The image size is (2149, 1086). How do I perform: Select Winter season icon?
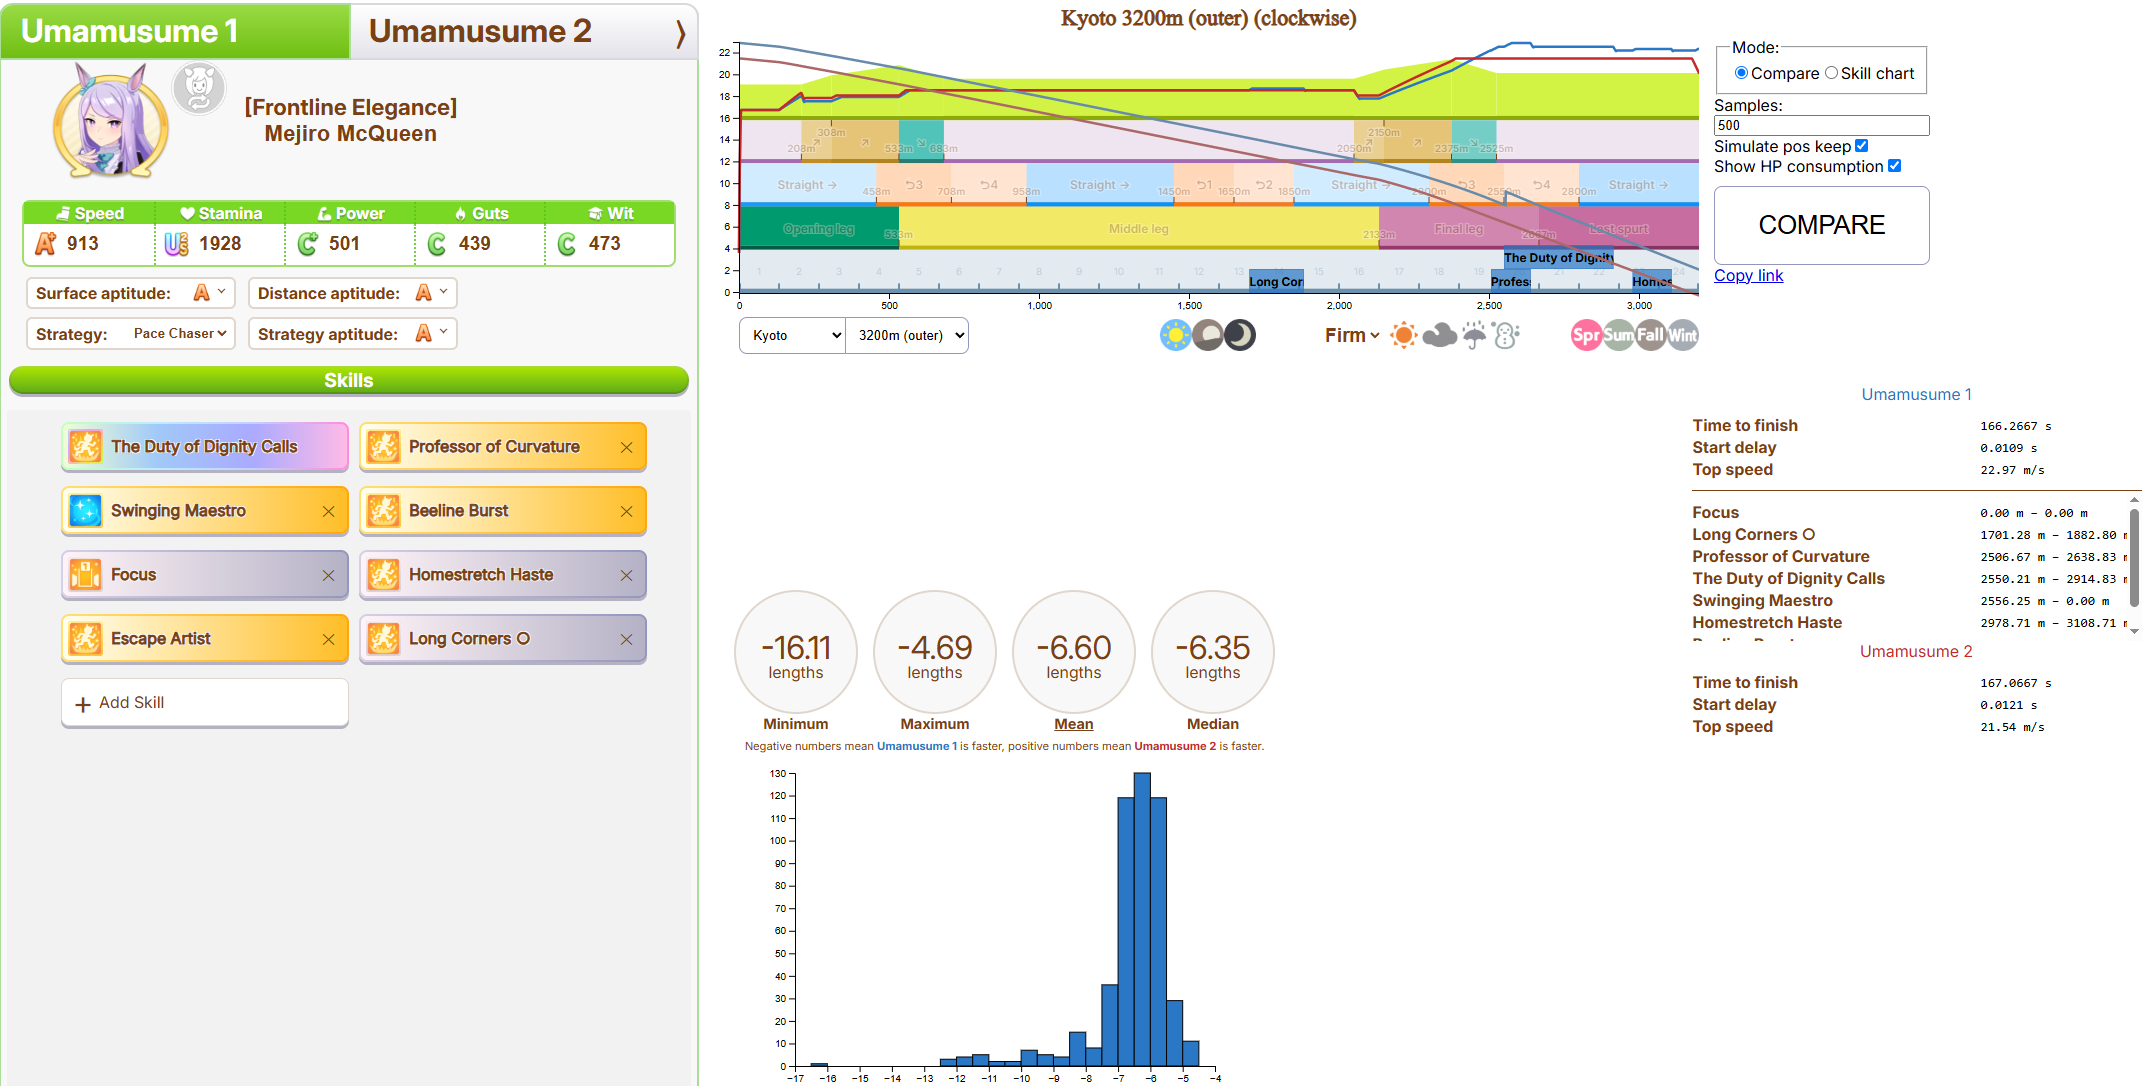[1682, 335]
